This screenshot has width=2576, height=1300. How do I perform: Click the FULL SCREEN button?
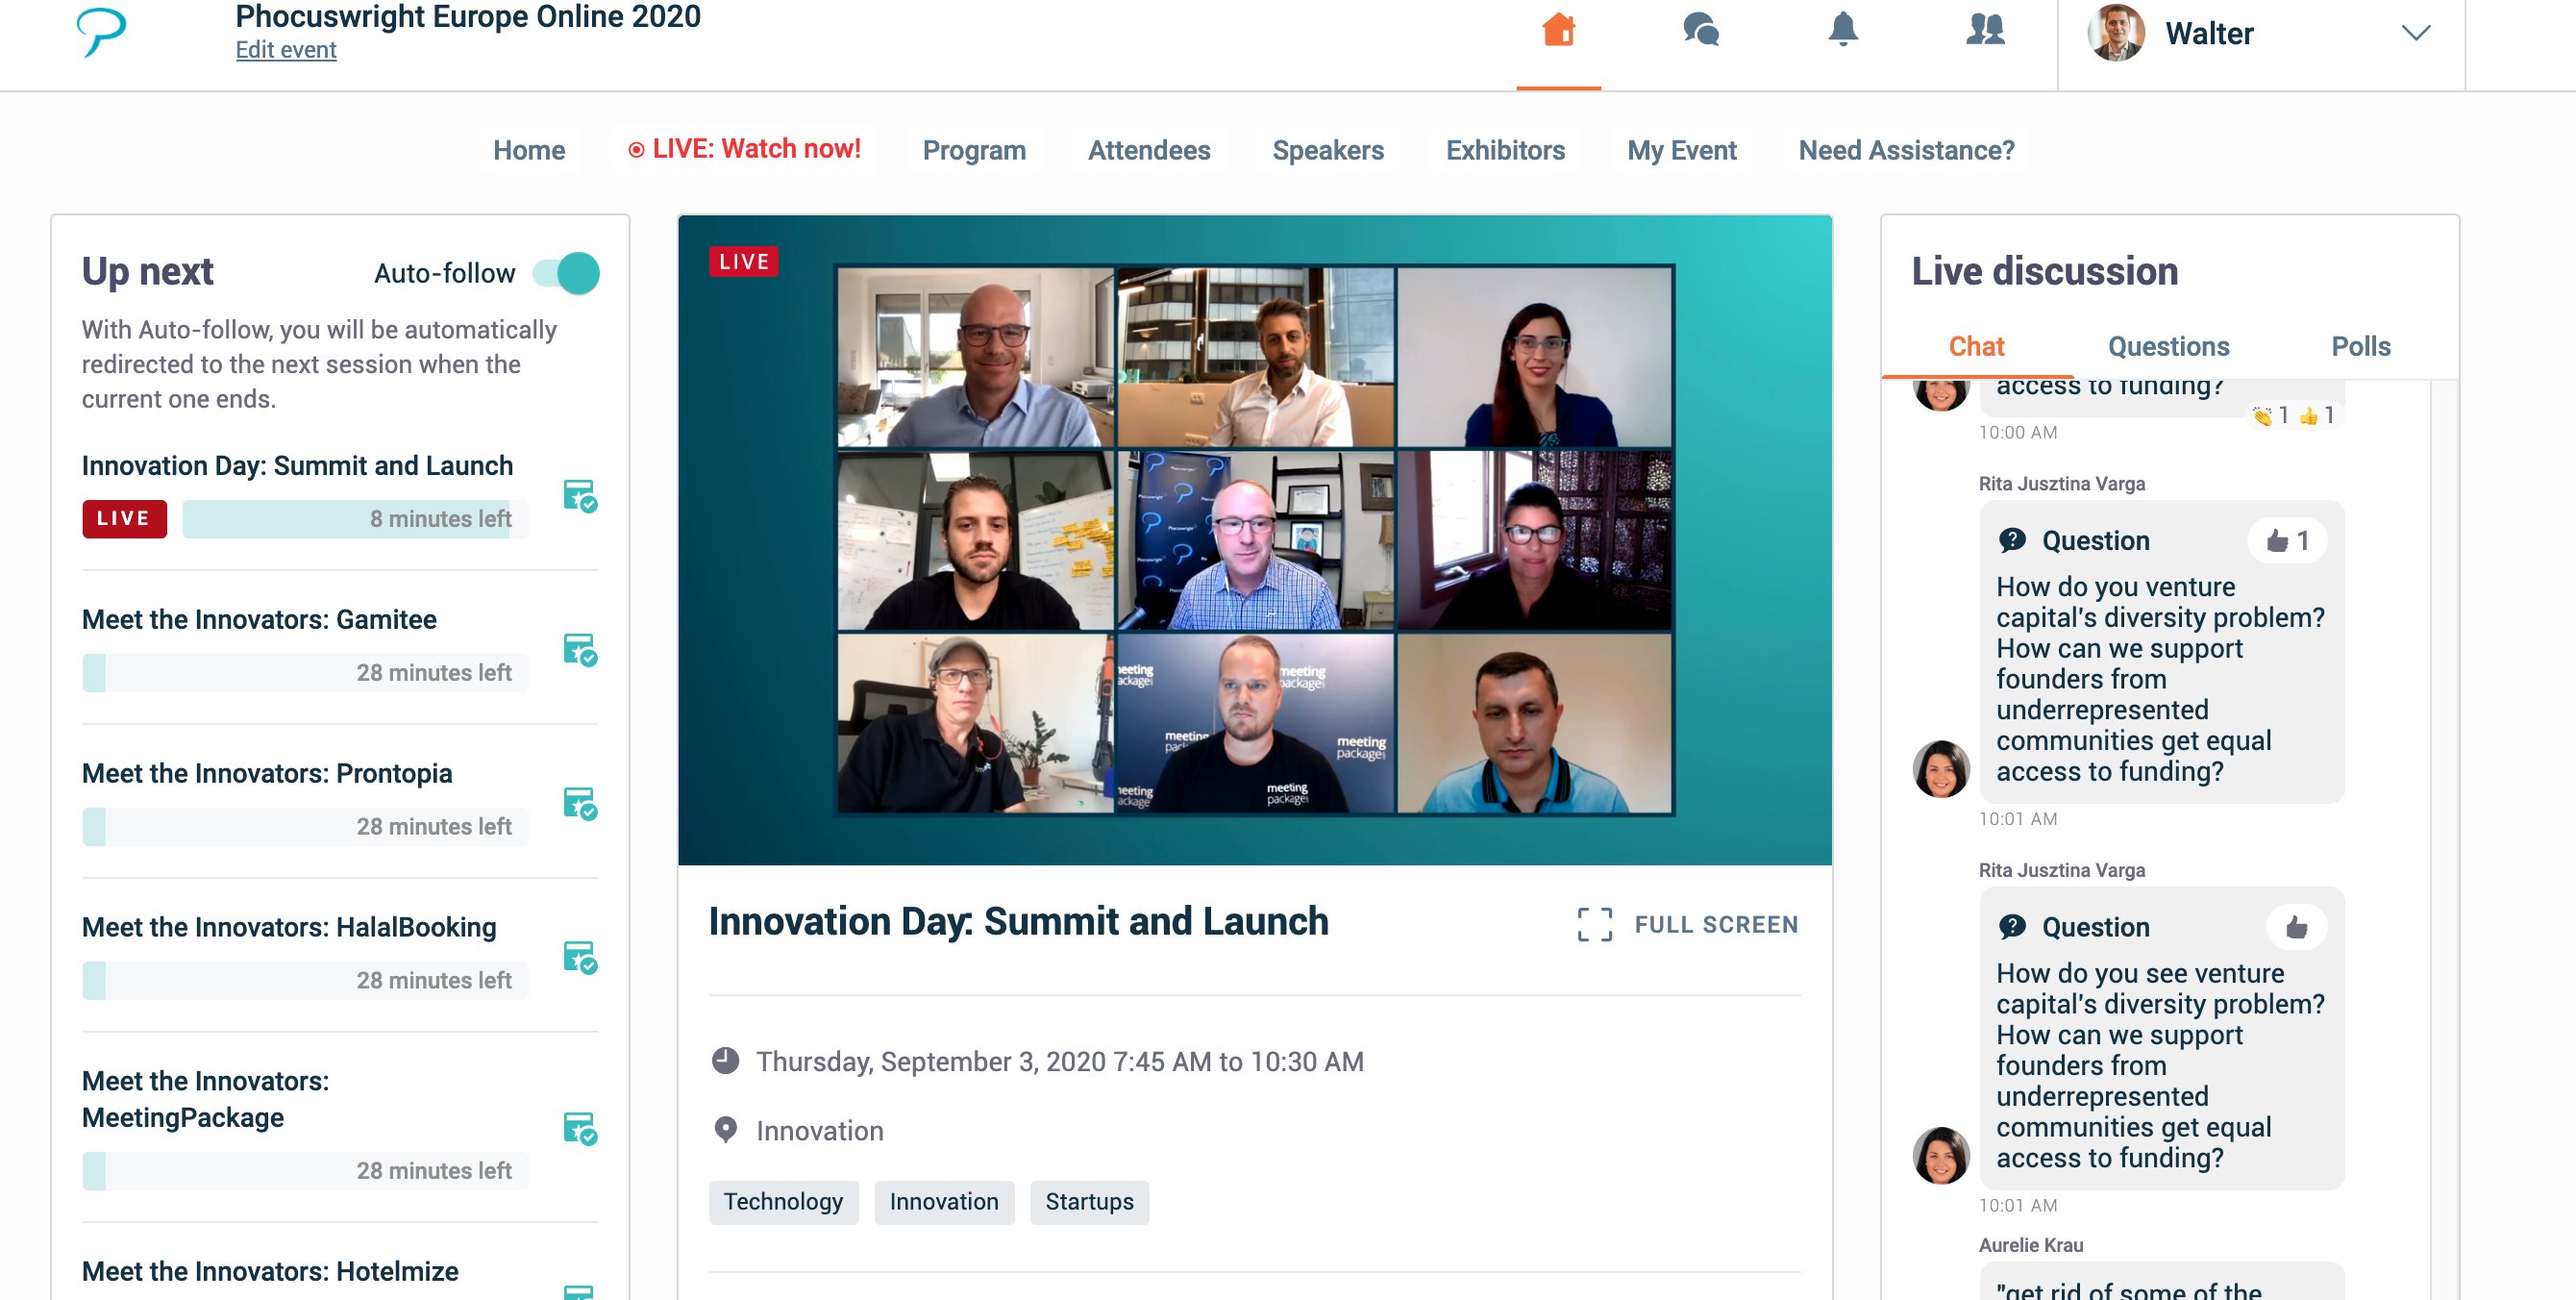[x=1688, y=925]
